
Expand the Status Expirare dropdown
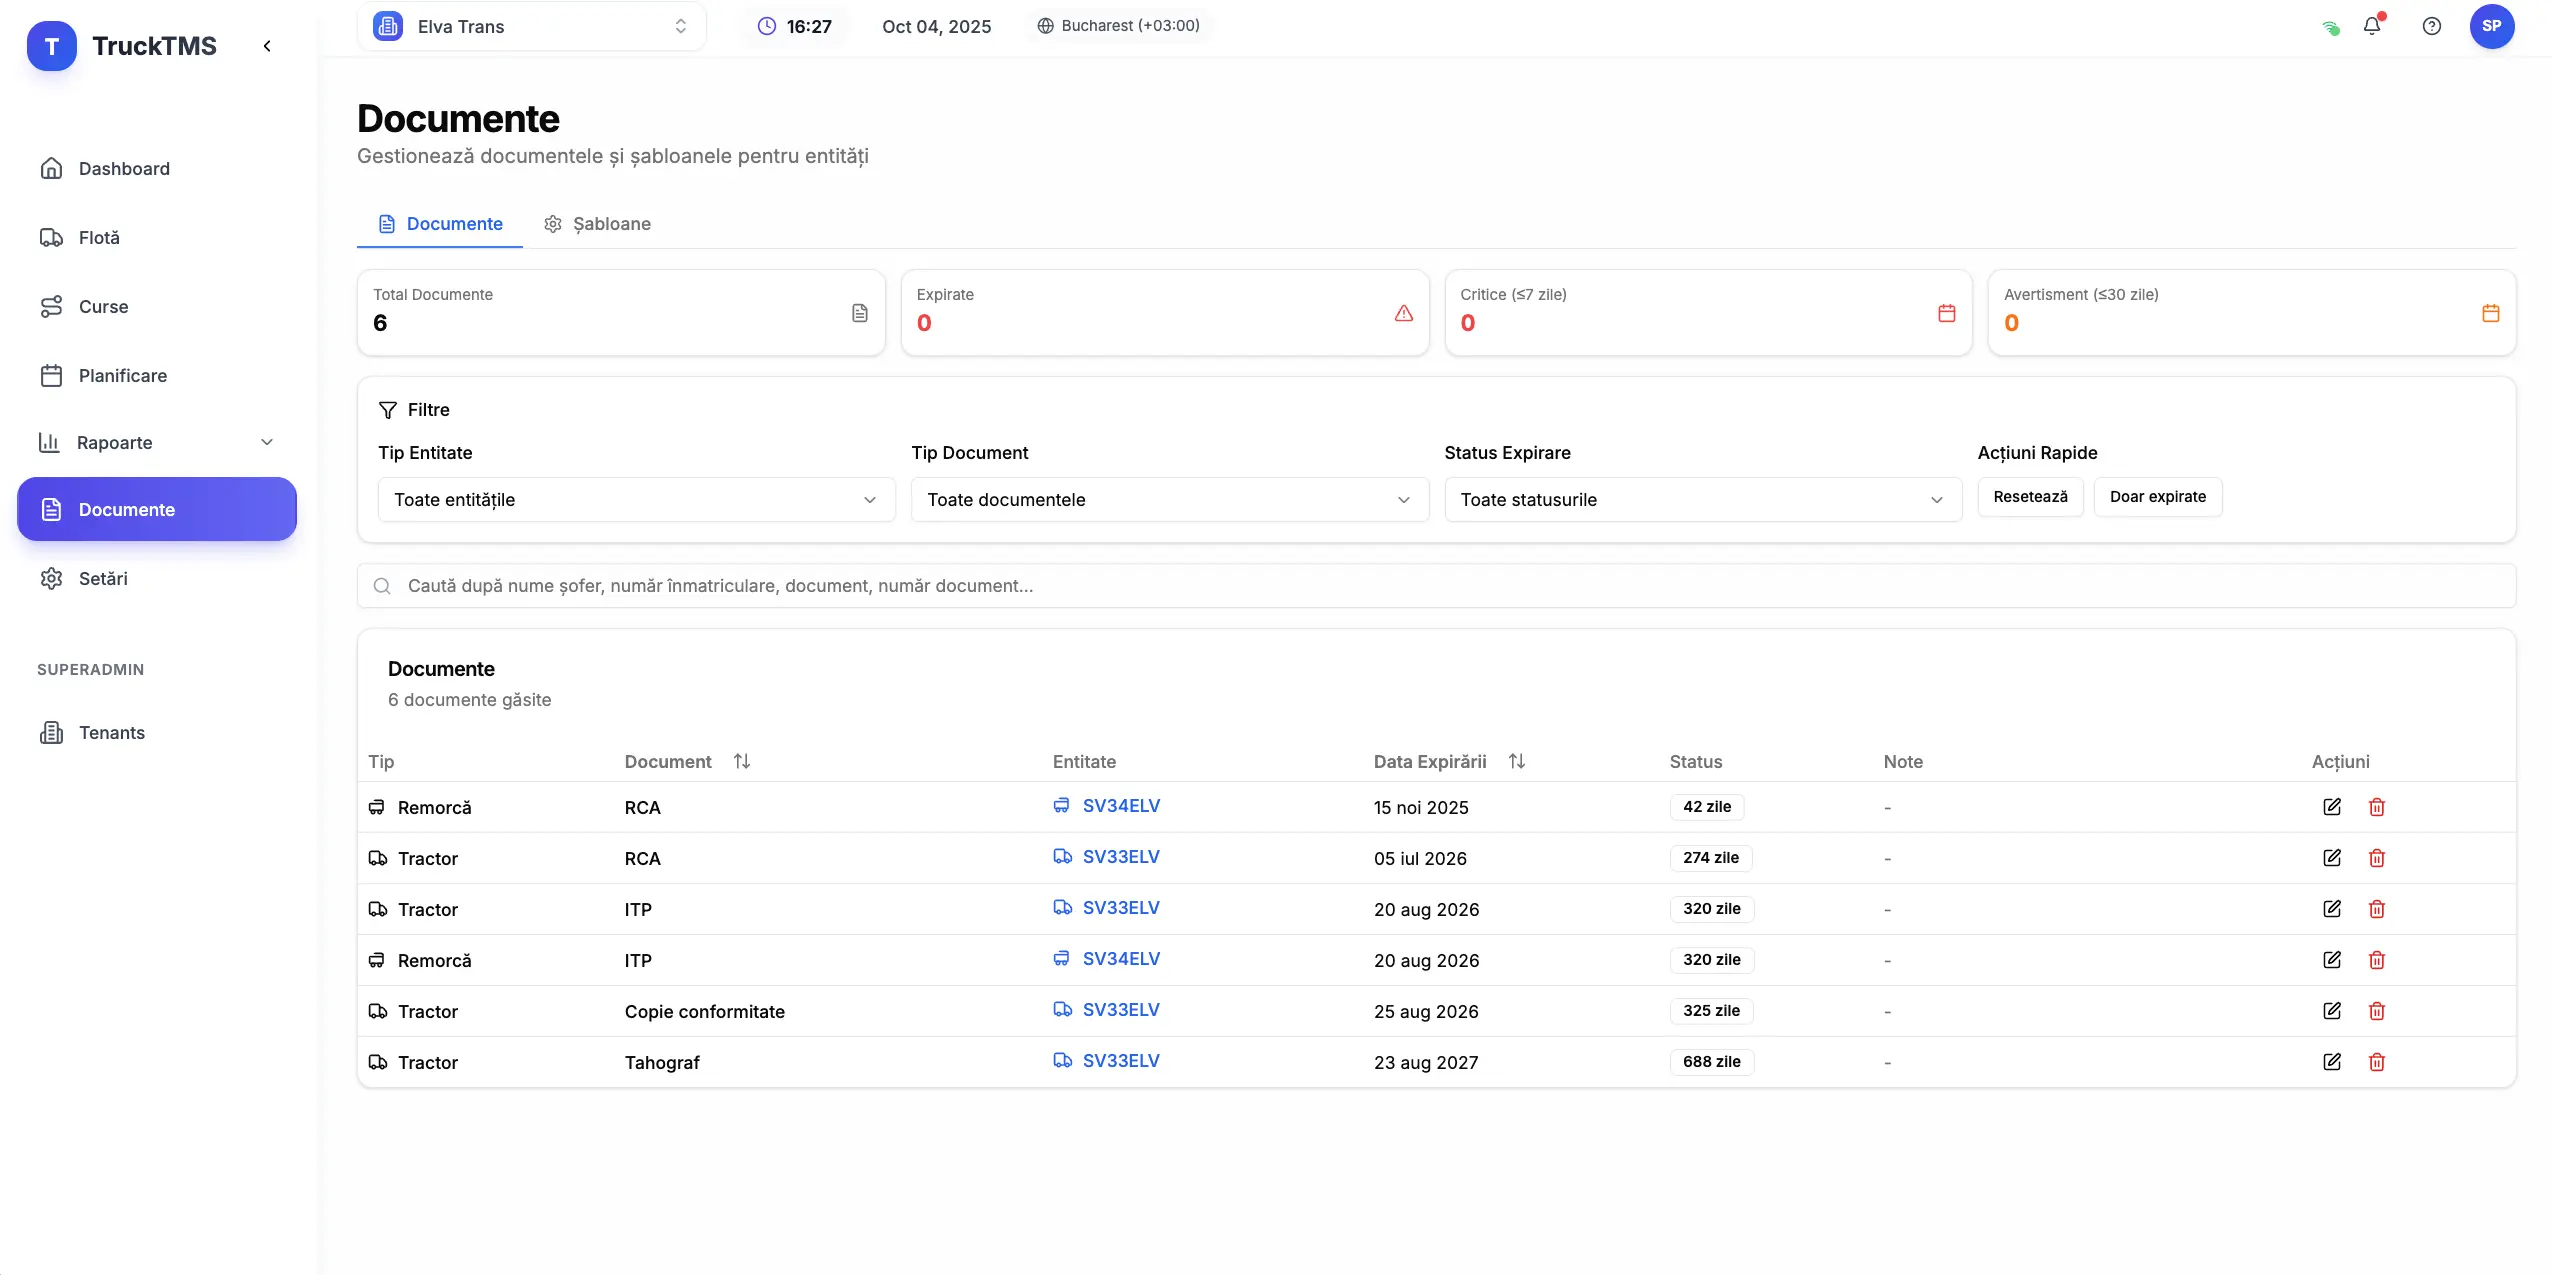pos(1701,500)
